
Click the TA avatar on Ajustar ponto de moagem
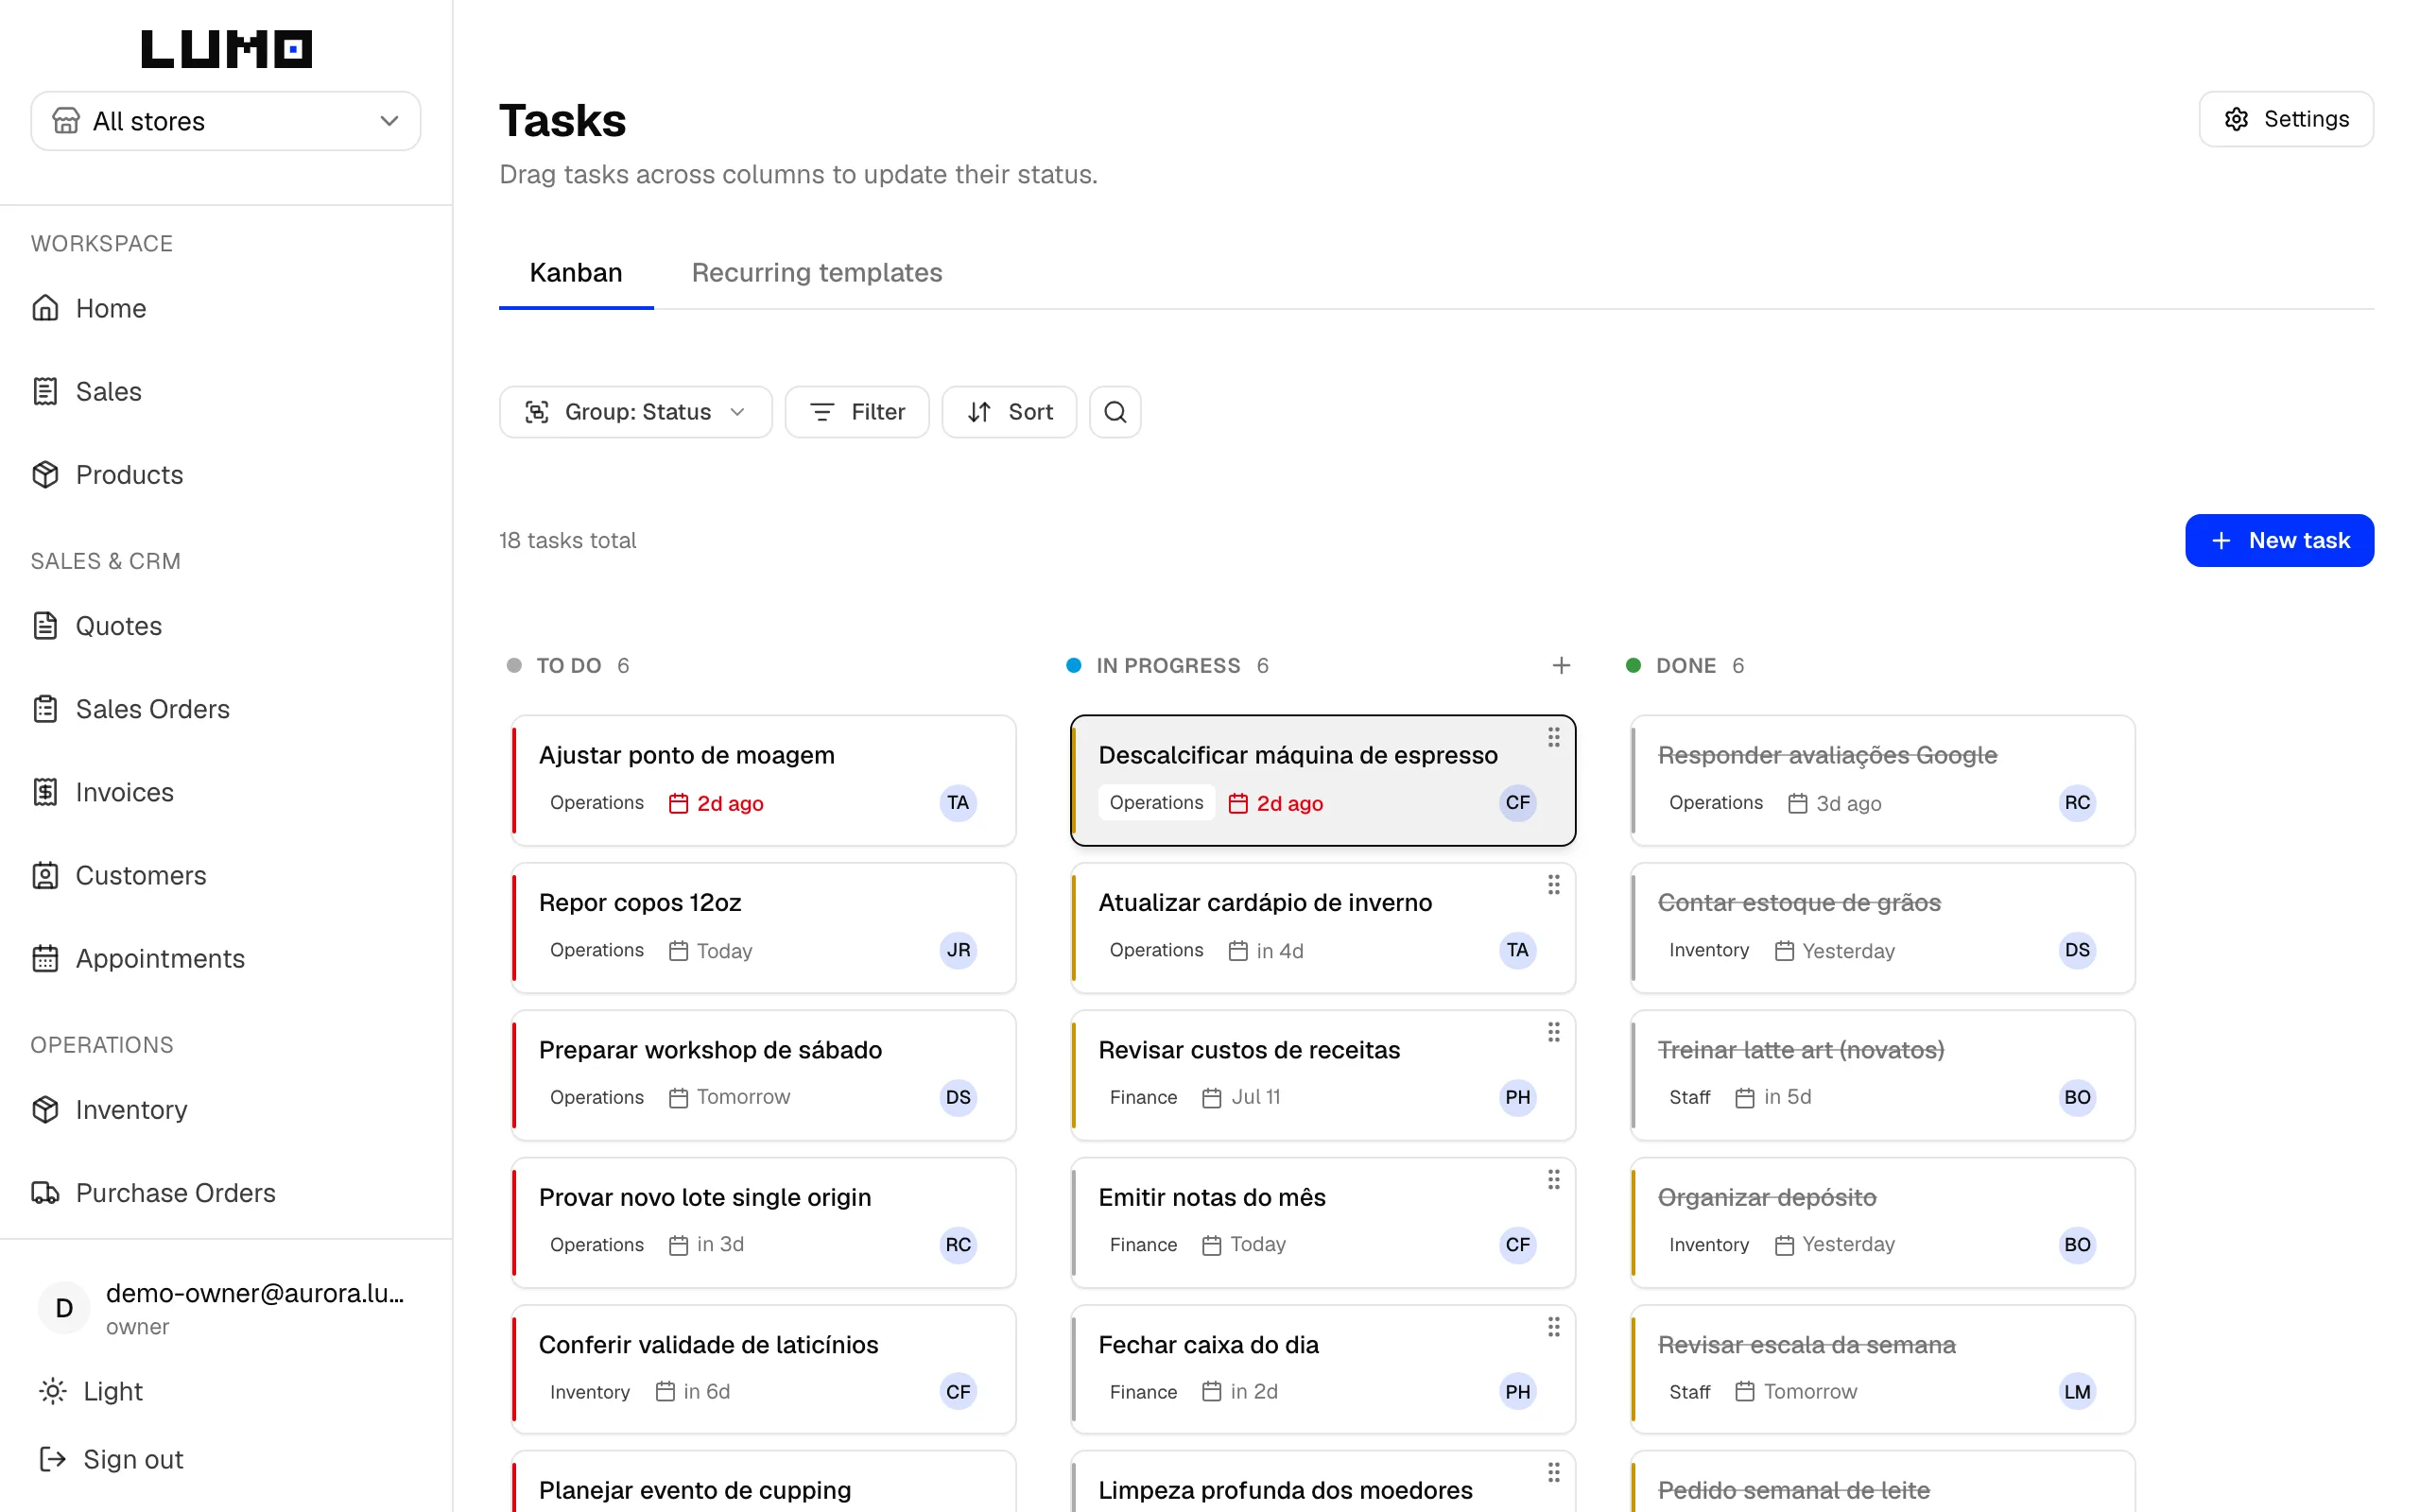coord(957,803)
